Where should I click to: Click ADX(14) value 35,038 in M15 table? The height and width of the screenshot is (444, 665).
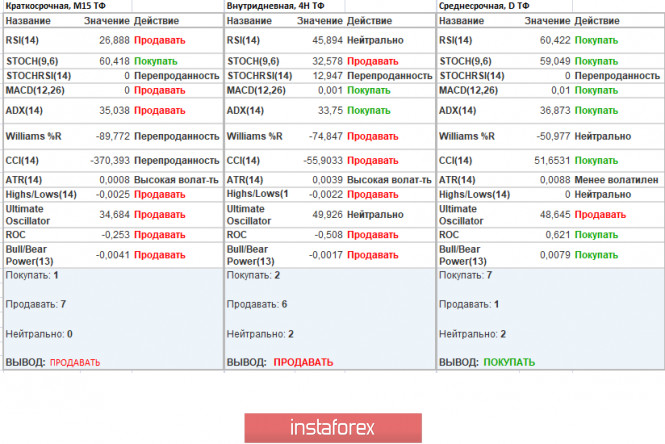point(114,111)
